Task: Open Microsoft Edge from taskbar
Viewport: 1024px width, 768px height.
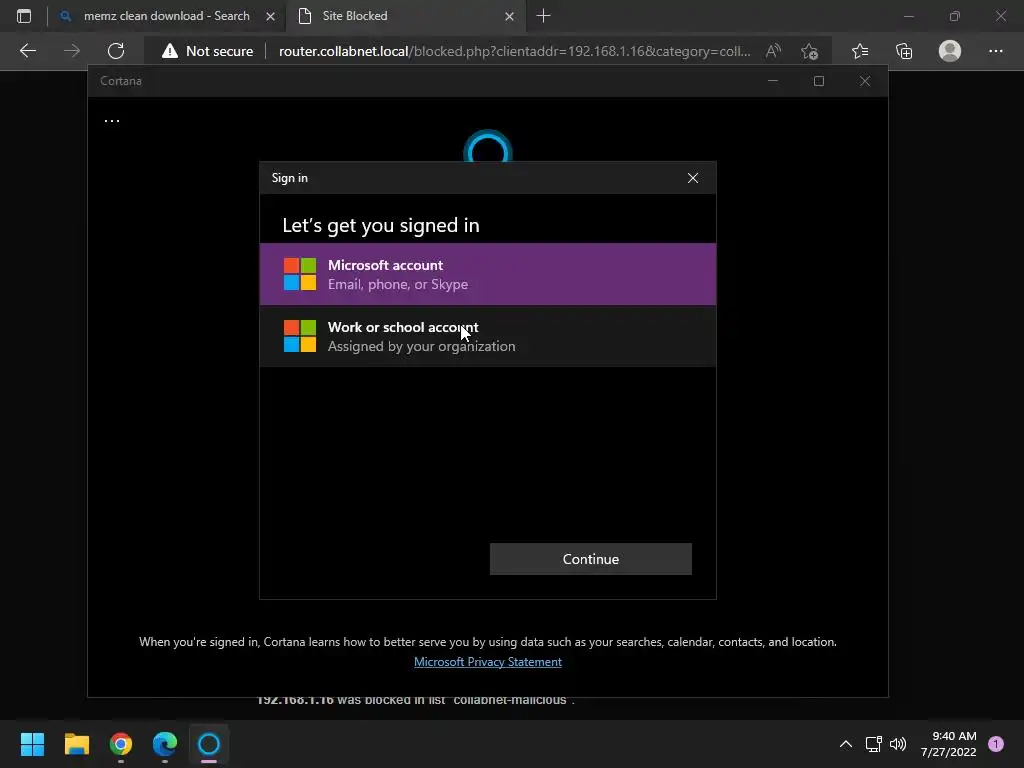Action: point(165,744)
